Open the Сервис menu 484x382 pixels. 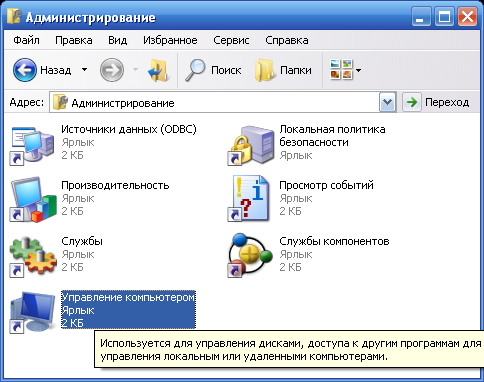coord(231,40)
